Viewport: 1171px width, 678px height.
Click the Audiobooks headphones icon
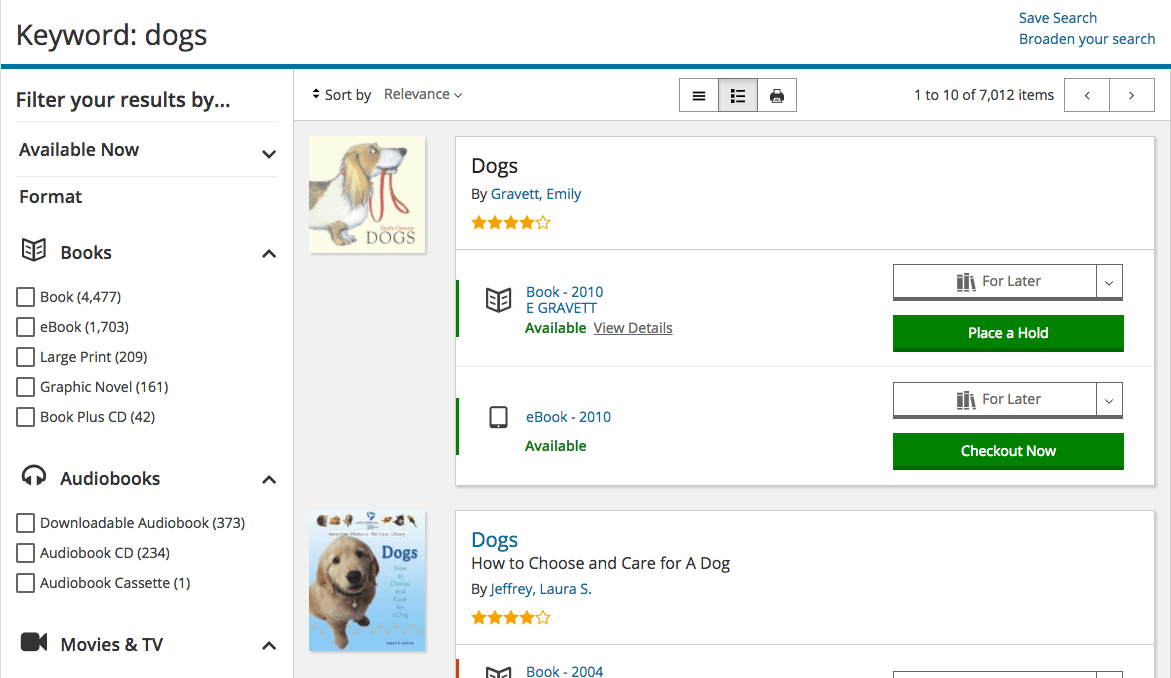[34, 476]
